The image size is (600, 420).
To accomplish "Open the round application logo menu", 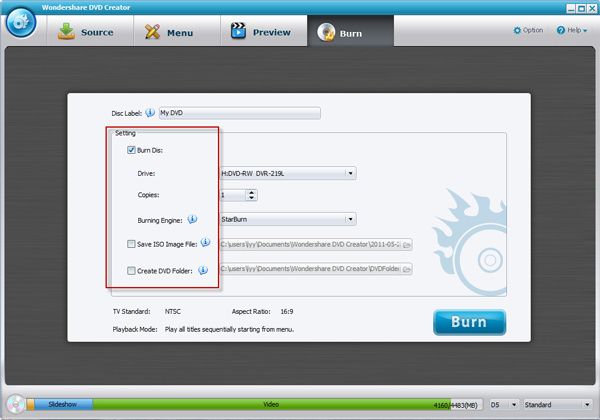I will (x=21, y=23).
